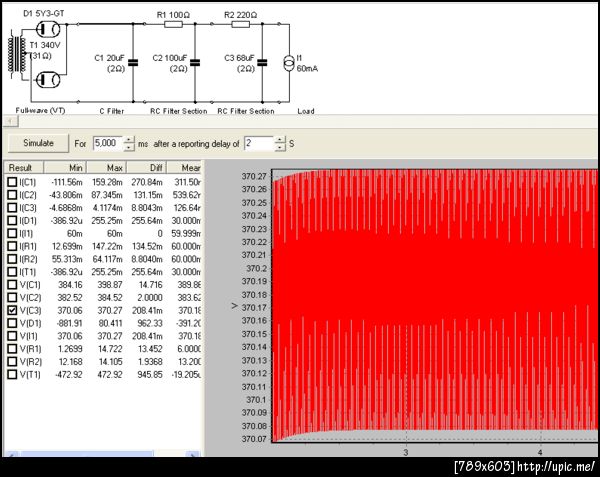600x477 pixels.
Task: Sort by the Mean column header
Action: 184,168
